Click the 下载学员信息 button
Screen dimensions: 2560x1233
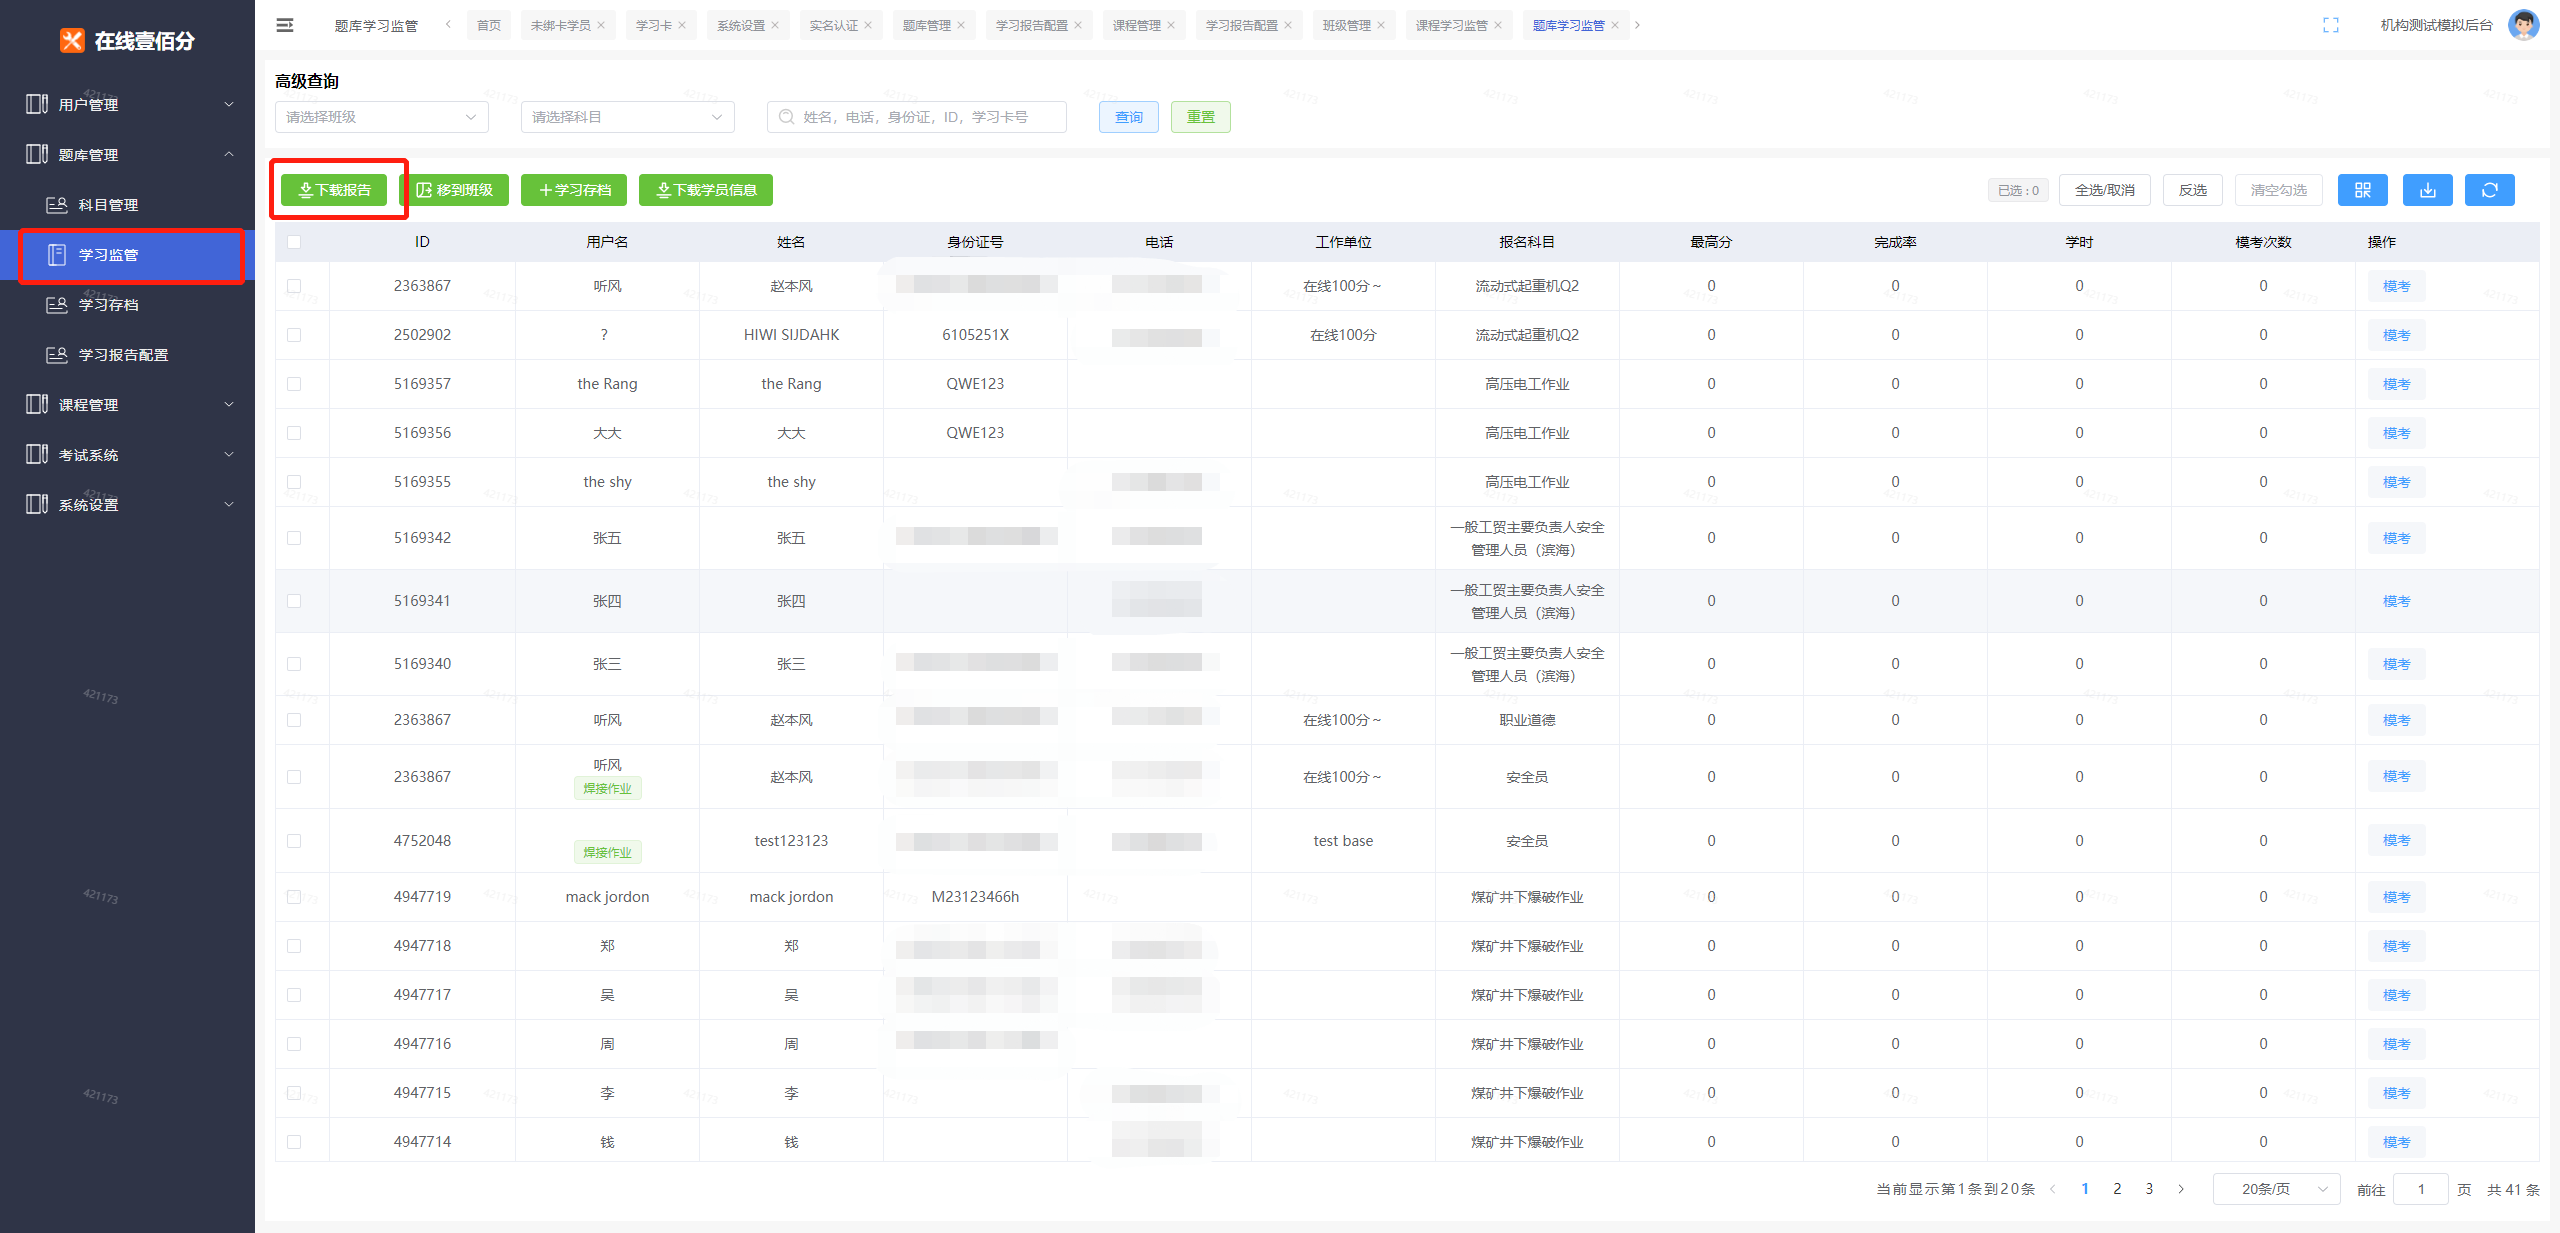click(x=706, y=190)
